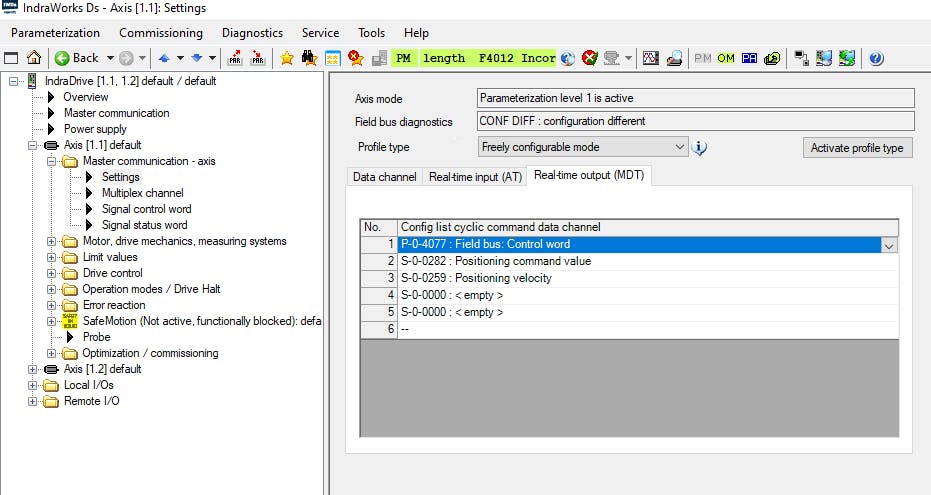The height and width of the screenshot is (495, 931).
Task: Click the OM operating mode icon
Action: (x=725, y=58)
